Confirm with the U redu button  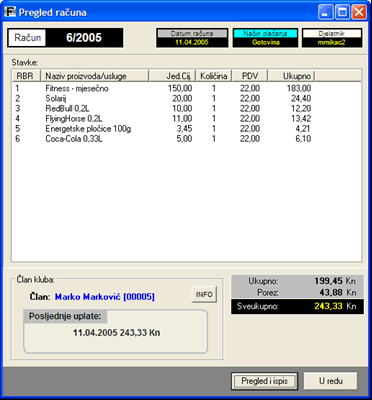tap(331, 381)
